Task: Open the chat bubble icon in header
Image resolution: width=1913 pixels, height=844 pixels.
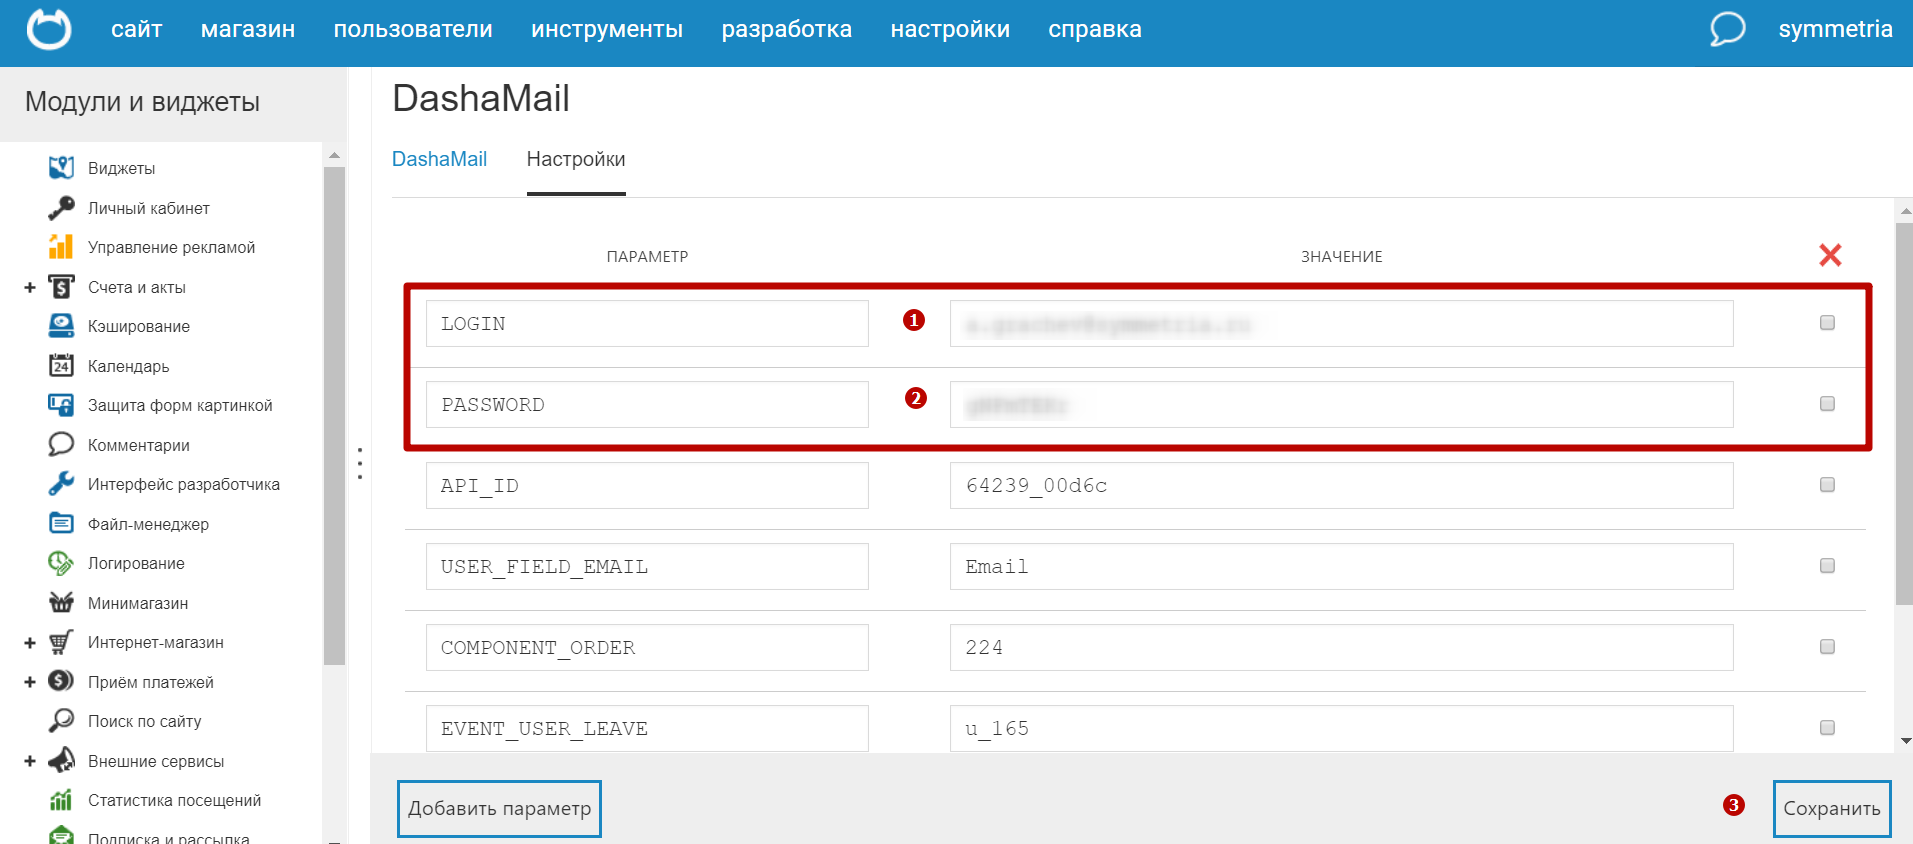Action: coord(1727,29)
